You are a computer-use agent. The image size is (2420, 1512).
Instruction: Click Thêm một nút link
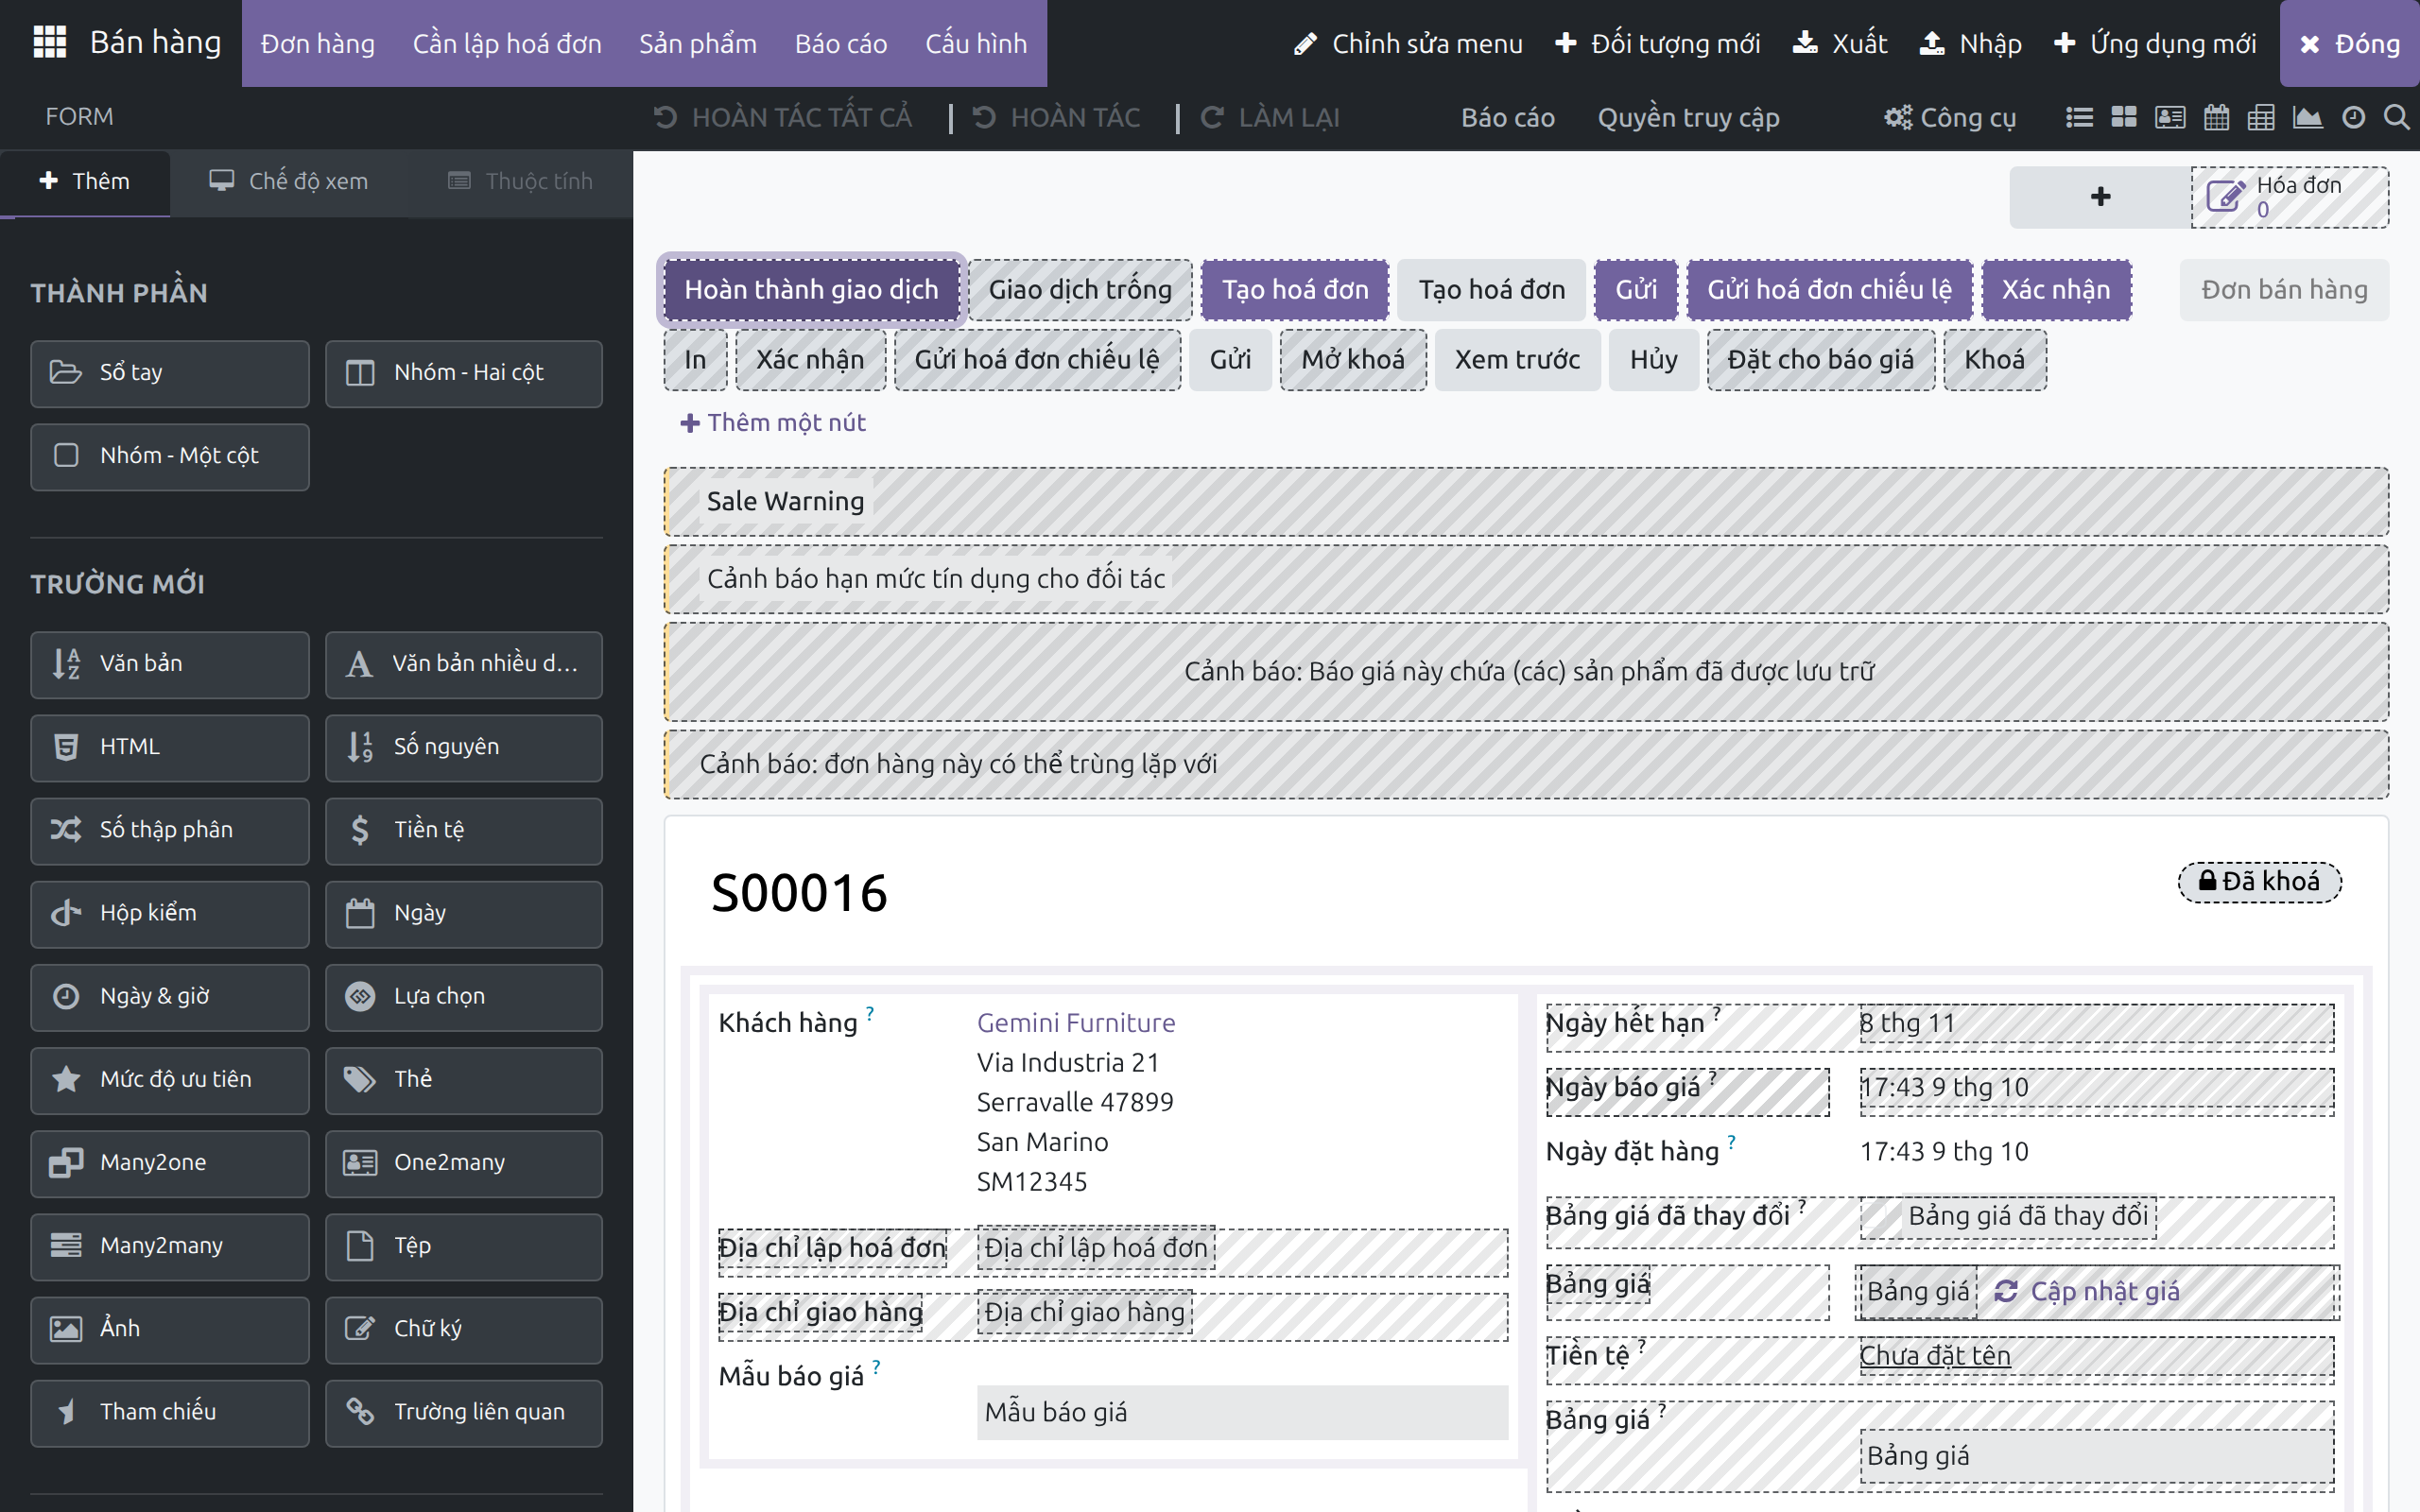773,422
